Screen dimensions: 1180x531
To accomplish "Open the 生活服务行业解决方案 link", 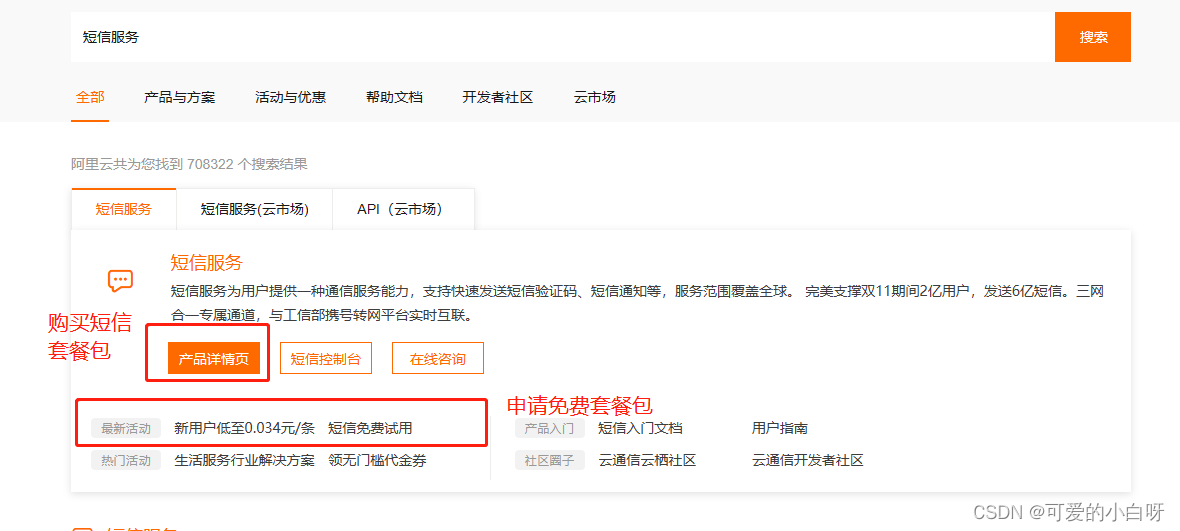I will coord(244,460).
